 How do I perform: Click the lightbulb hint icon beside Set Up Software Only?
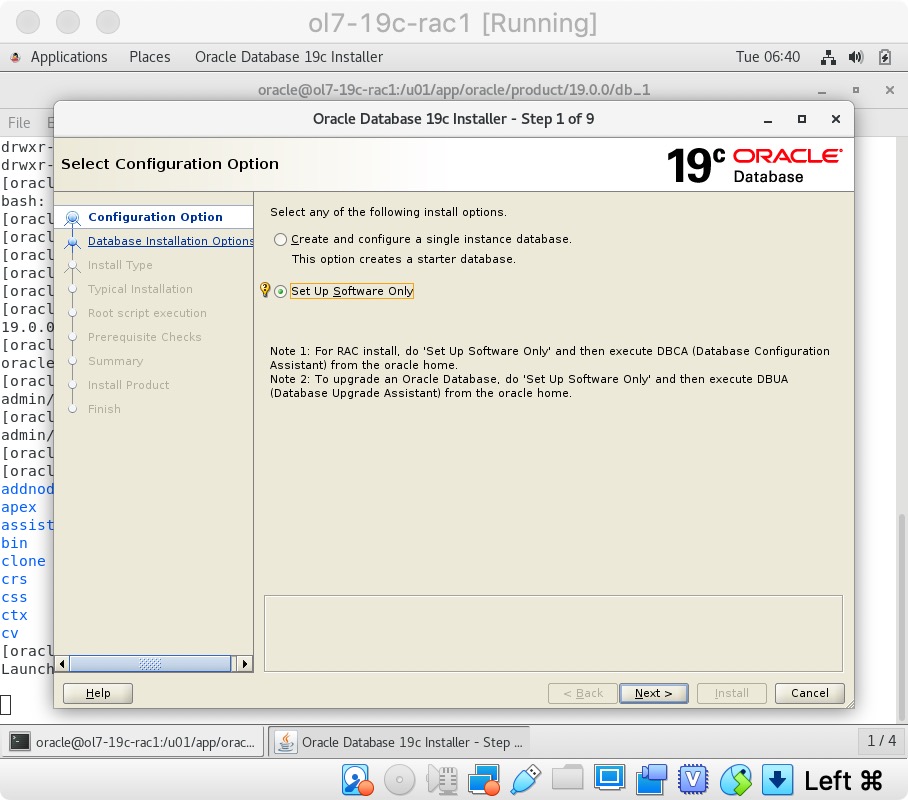[265, 290]
